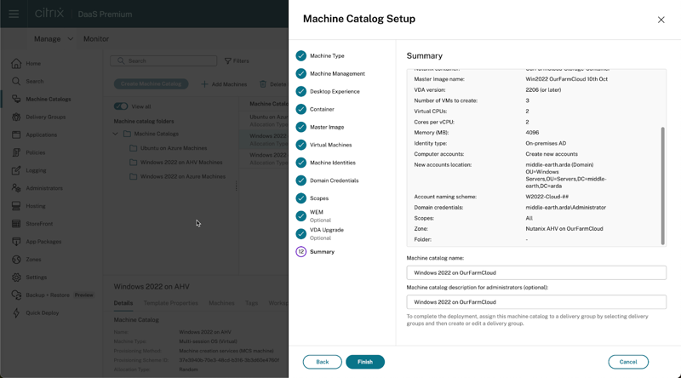This screenshot has height=378, width=681.
Task: Click the Finish button
Action: click(x=365, y=362)
